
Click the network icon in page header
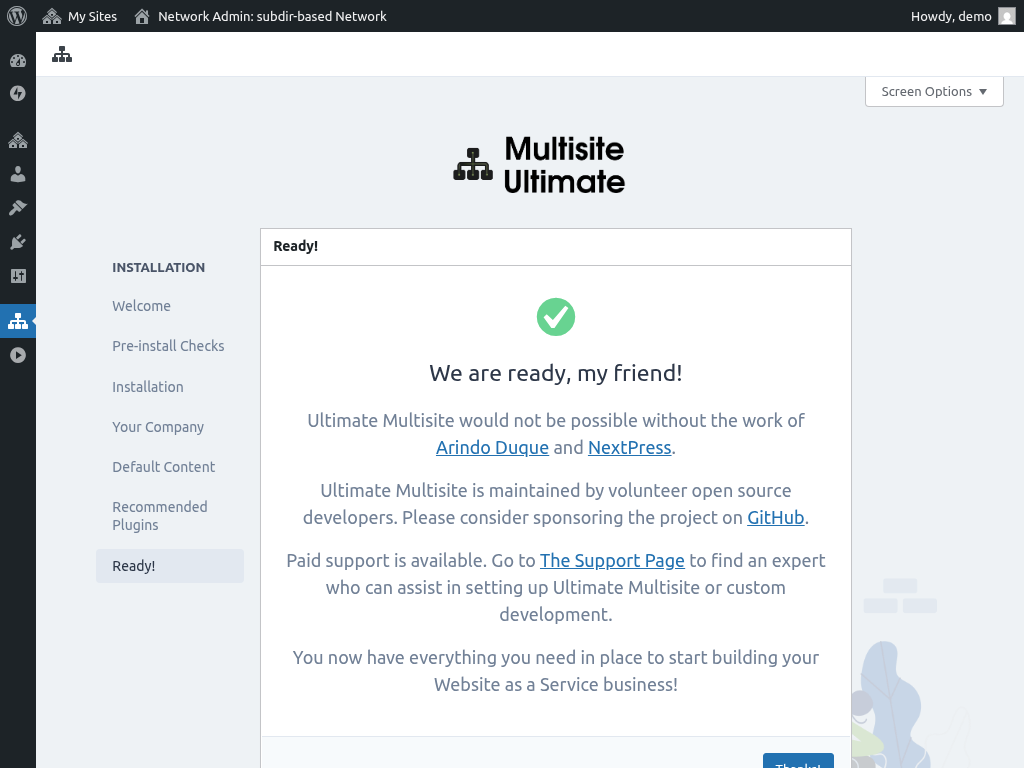(x=62, y=54)
